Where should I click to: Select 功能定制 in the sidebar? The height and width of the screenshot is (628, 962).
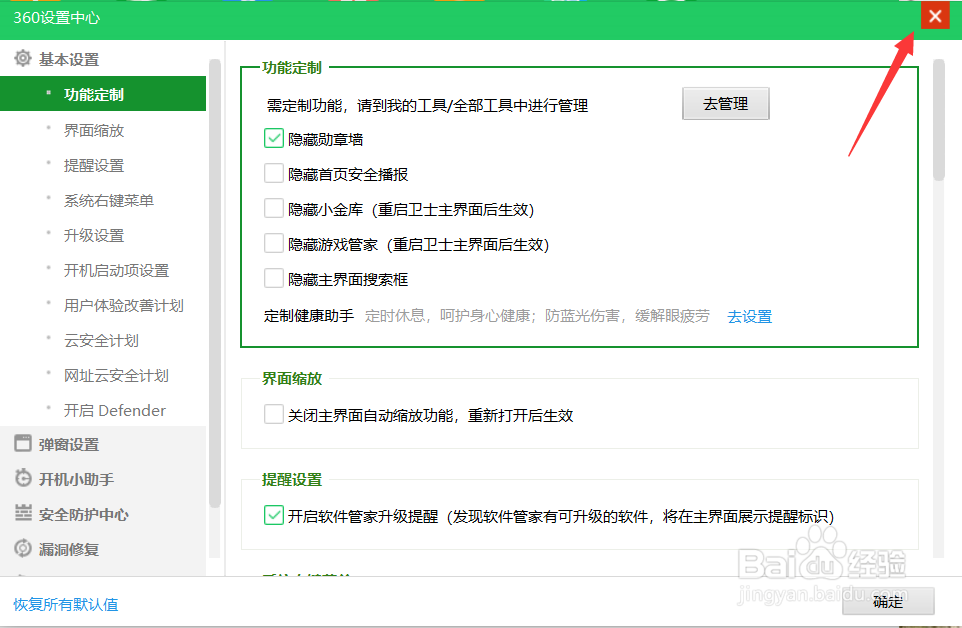[103, 94]
